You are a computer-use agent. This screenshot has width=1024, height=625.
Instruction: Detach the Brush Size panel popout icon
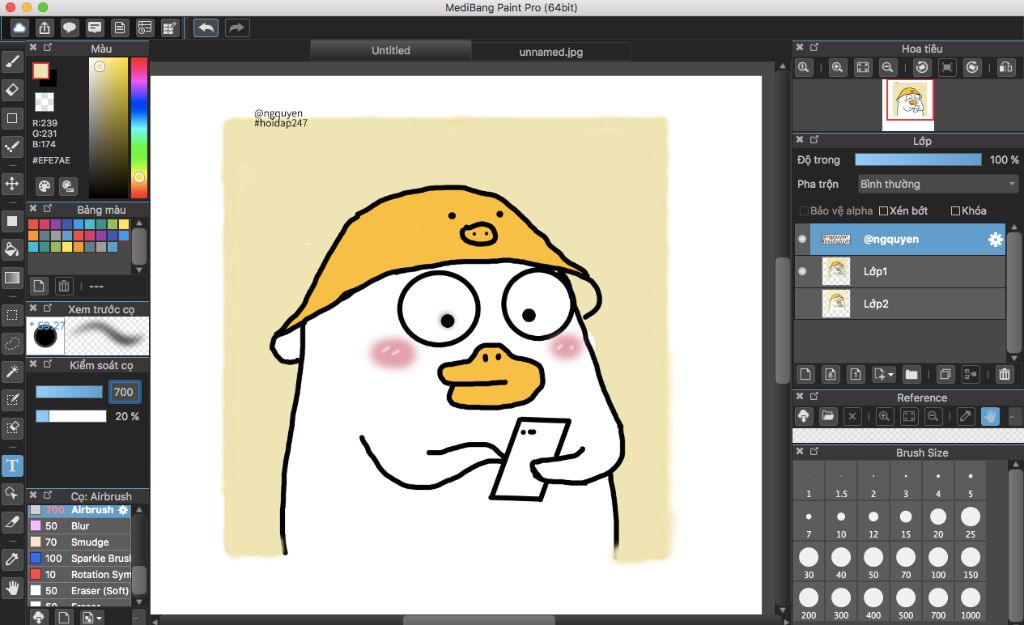pos(814,451)
